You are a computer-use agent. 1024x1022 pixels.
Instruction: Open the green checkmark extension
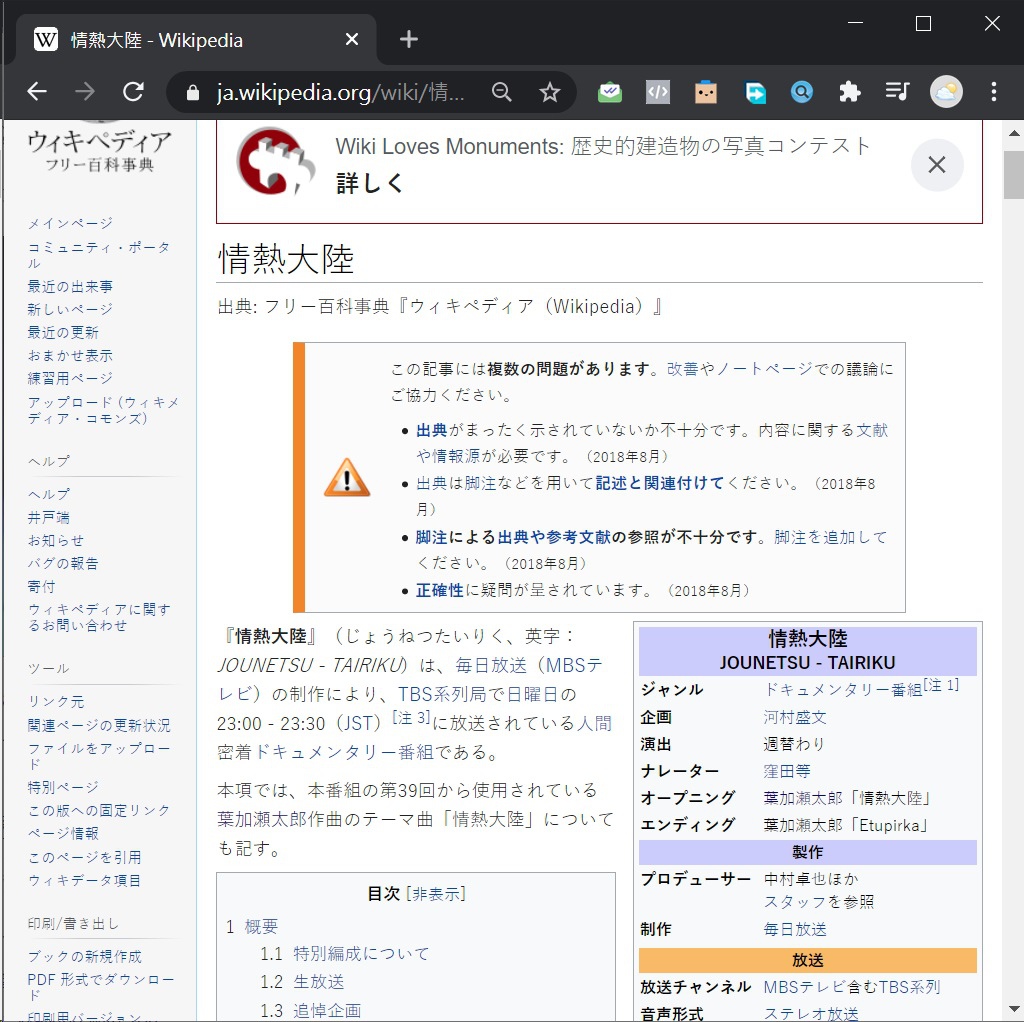(610, 92)
